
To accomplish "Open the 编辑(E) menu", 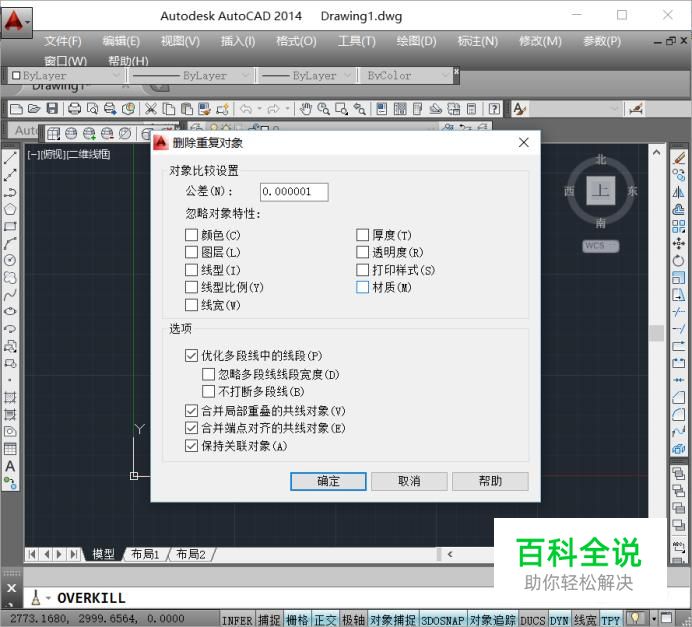I will 121,41.
